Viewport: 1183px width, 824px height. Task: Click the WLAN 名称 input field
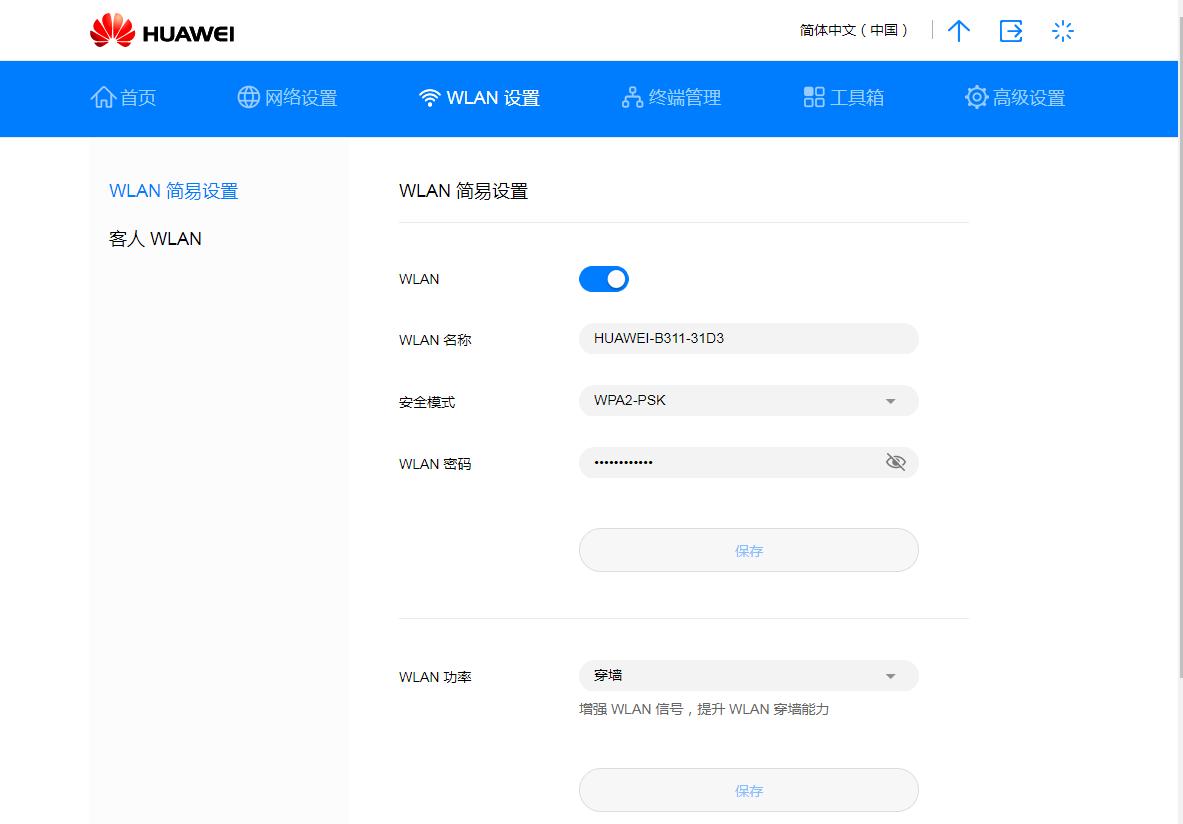[x=748, y=339]
